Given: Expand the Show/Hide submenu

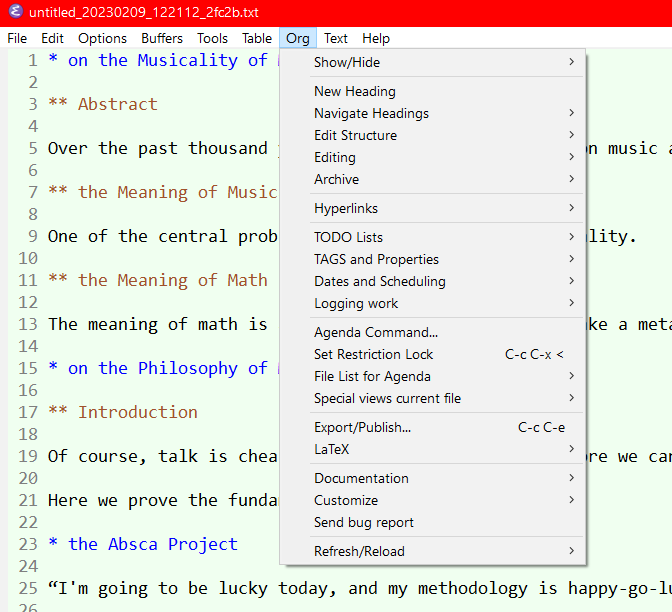Looking at the screenshot, I should click(347, 62).
